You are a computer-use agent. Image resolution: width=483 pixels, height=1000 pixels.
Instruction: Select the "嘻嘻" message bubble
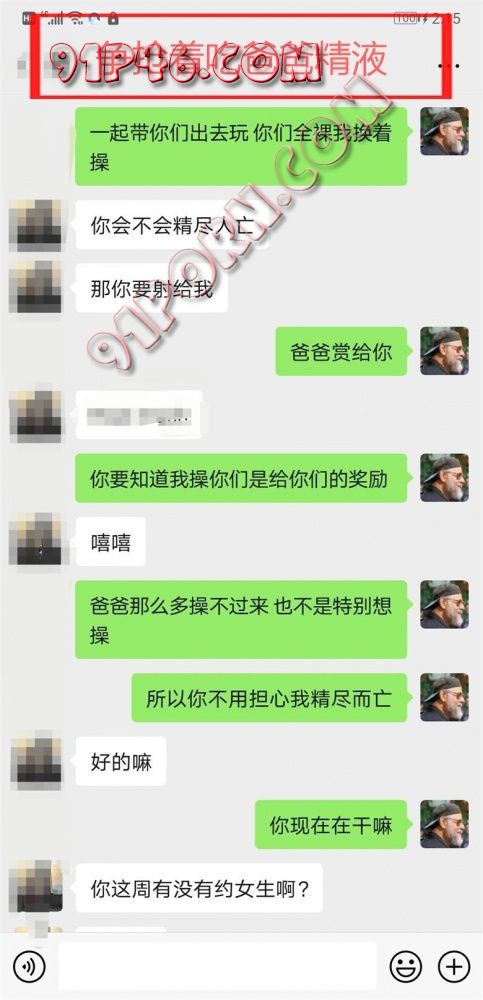tap(110, 541)
